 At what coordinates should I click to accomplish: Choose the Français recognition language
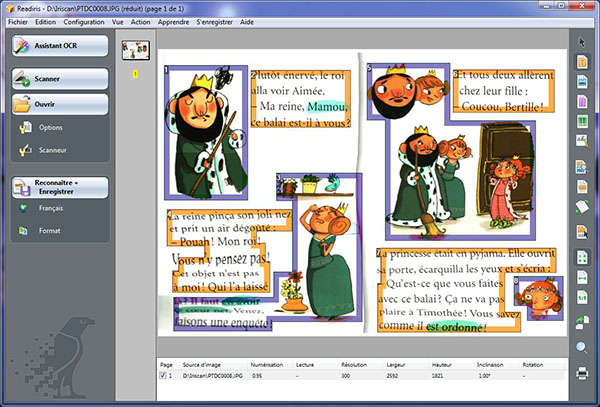(x=50, y=209)
